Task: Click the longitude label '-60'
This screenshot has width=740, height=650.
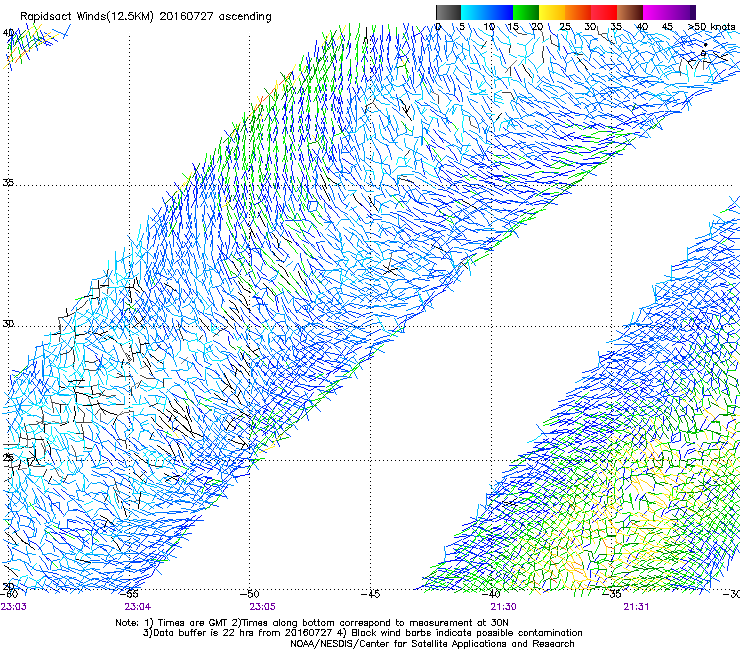Action: pos(9,594)
